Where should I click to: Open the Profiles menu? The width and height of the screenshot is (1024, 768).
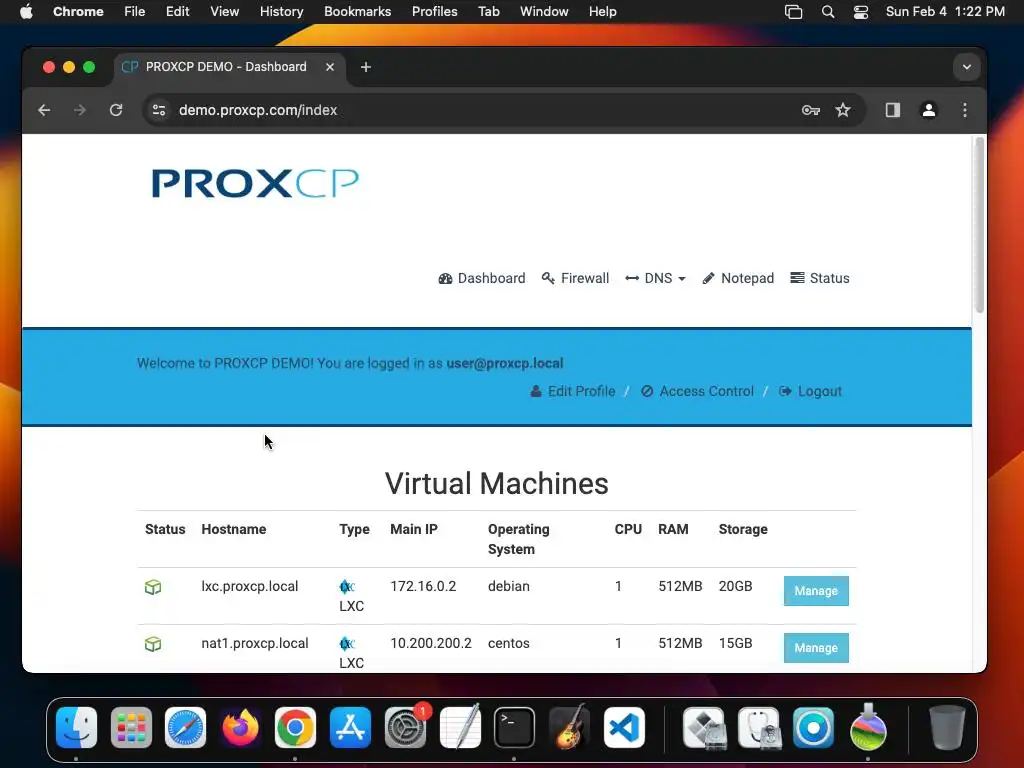434,12
